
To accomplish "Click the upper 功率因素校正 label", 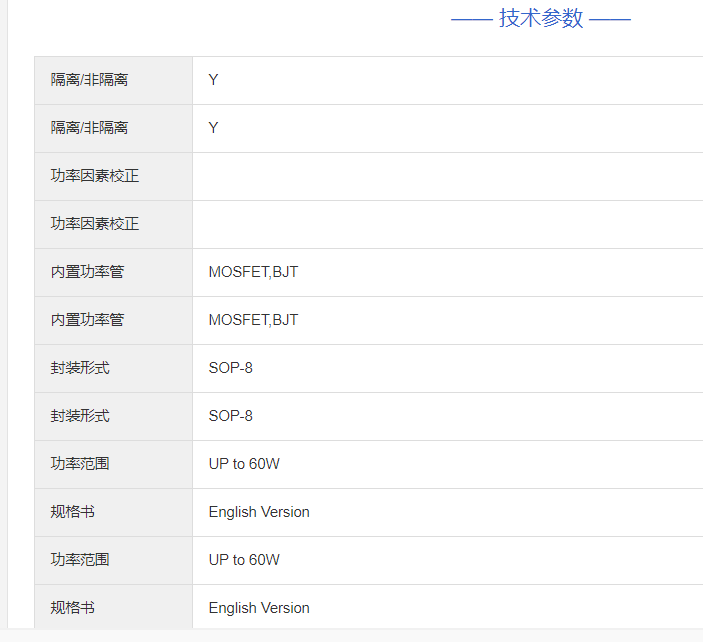I will [x=95, y=176].
